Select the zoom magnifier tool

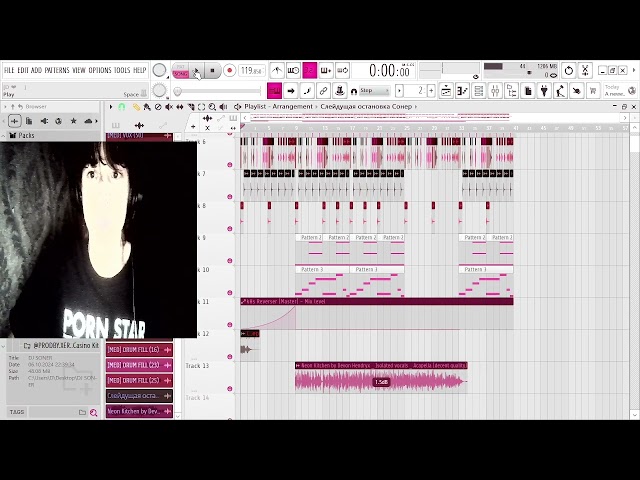click(212, 107)
